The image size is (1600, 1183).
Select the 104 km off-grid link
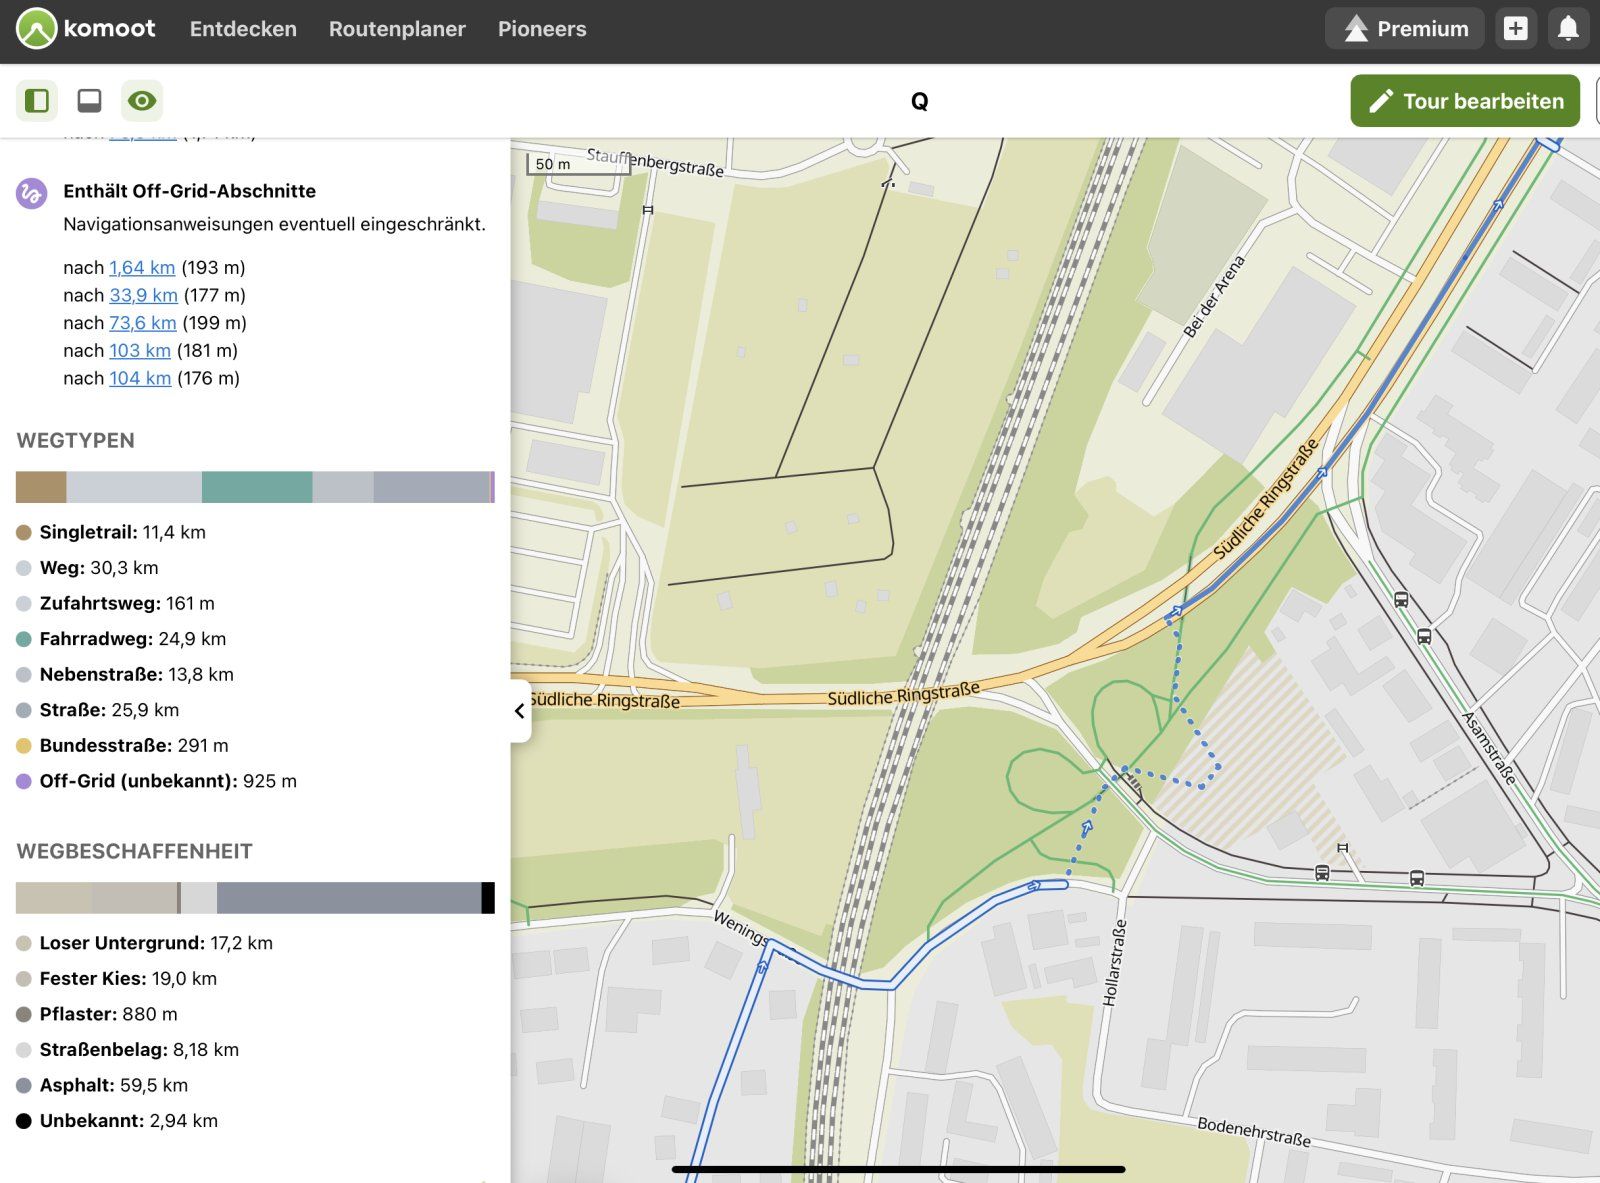click(140, 378)
